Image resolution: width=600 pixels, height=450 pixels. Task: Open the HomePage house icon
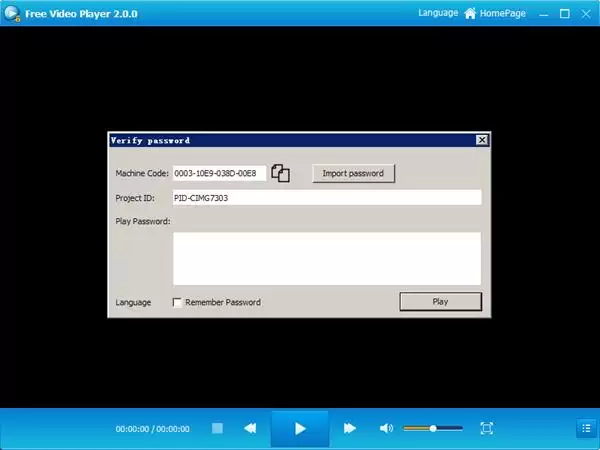[470, 13]
